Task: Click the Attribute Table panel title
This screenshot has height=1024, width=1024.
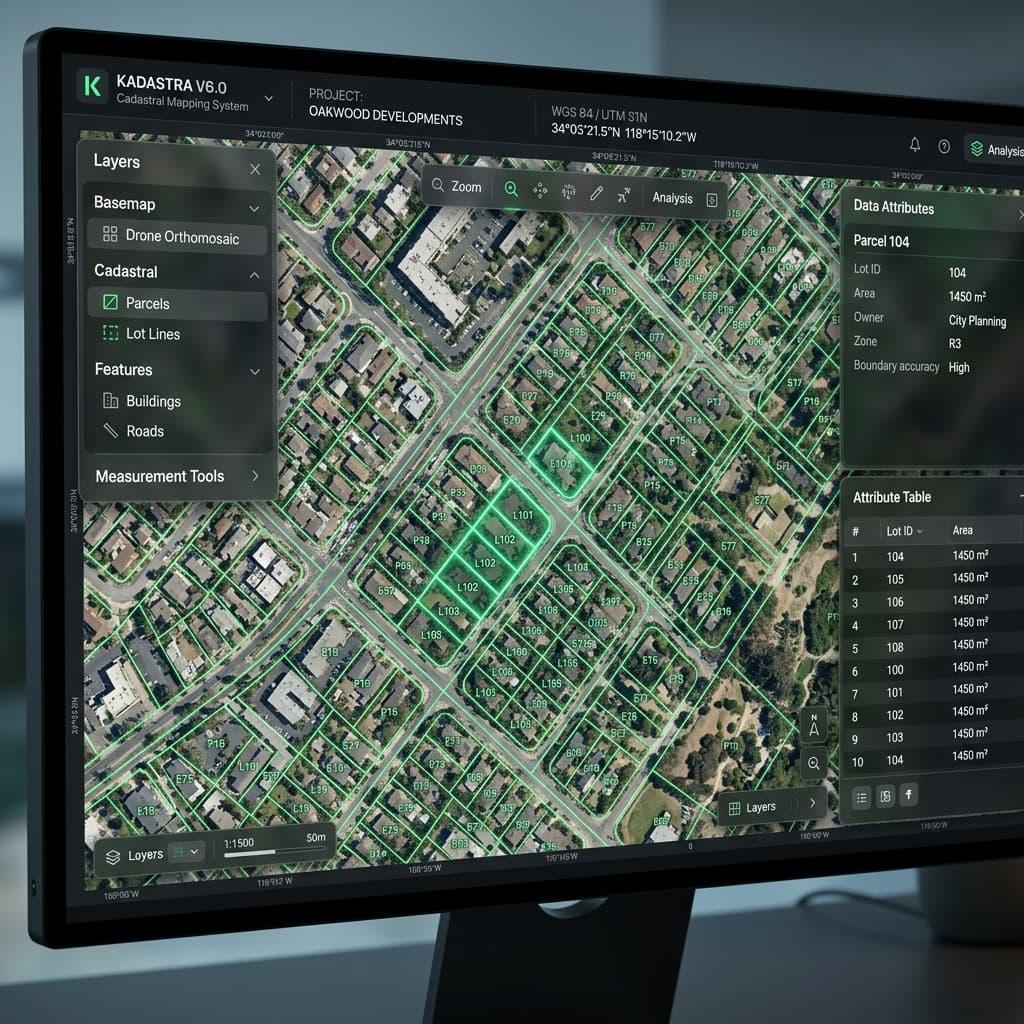Action: (x=892, y=497)
